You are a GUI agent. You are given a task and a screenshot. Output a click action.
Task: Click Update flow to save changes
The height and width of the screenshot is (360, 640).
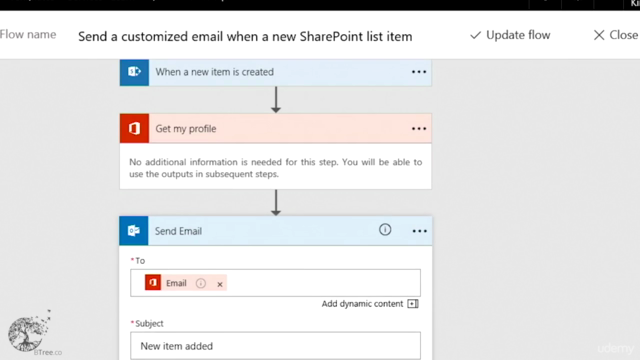click(x=510, y=35)
